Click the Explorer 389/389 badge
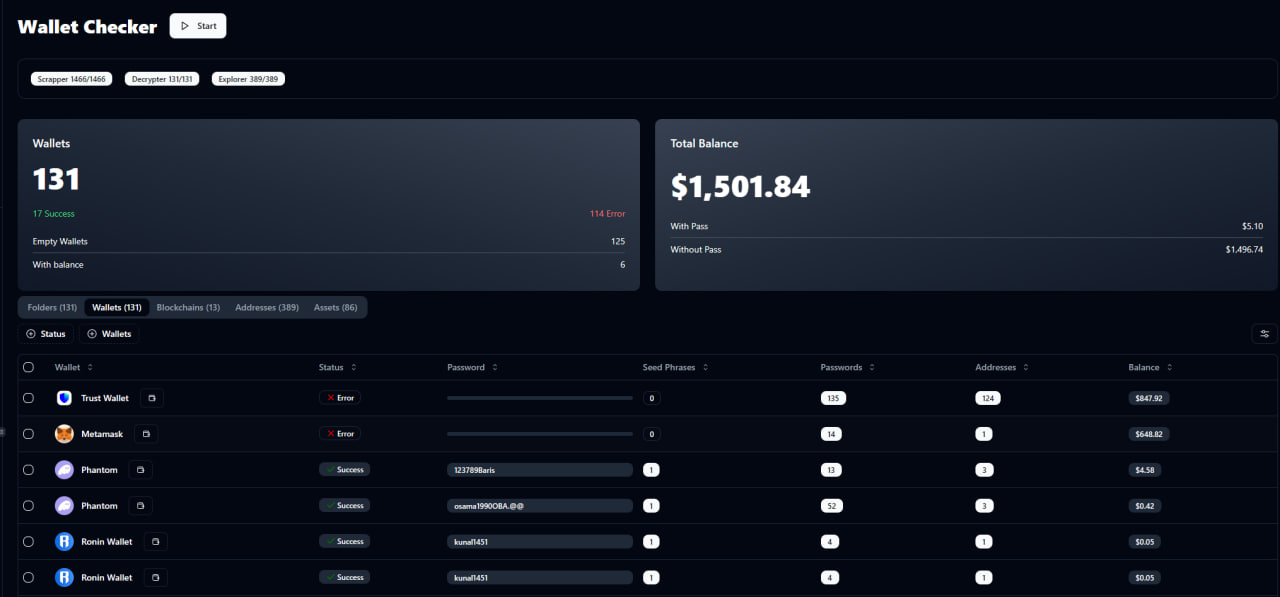 248,79
